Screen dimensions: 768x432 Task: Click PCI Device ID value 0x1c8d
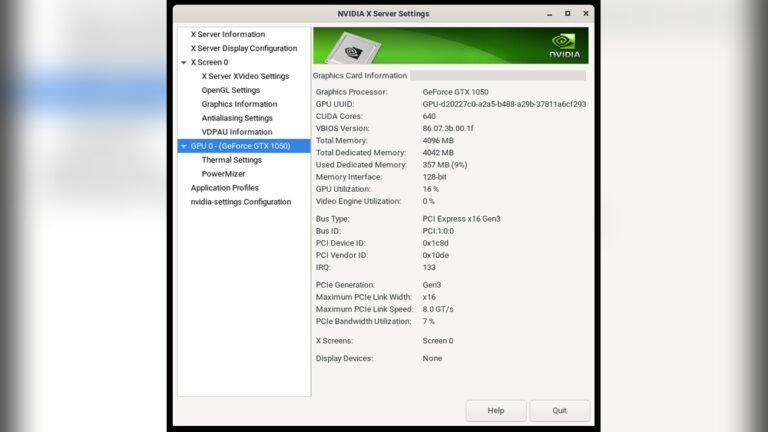click(435, 243)
